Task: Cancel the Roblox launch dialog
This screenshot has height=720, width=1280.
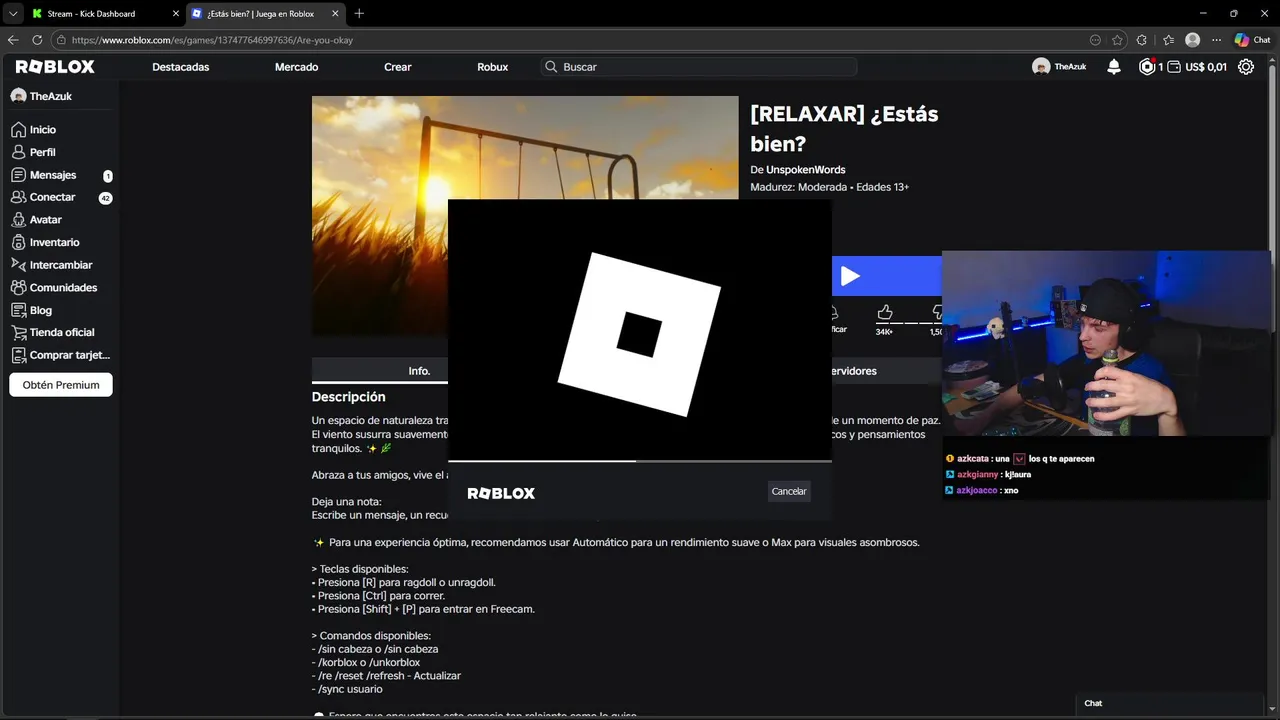Action: pos(789,491)
